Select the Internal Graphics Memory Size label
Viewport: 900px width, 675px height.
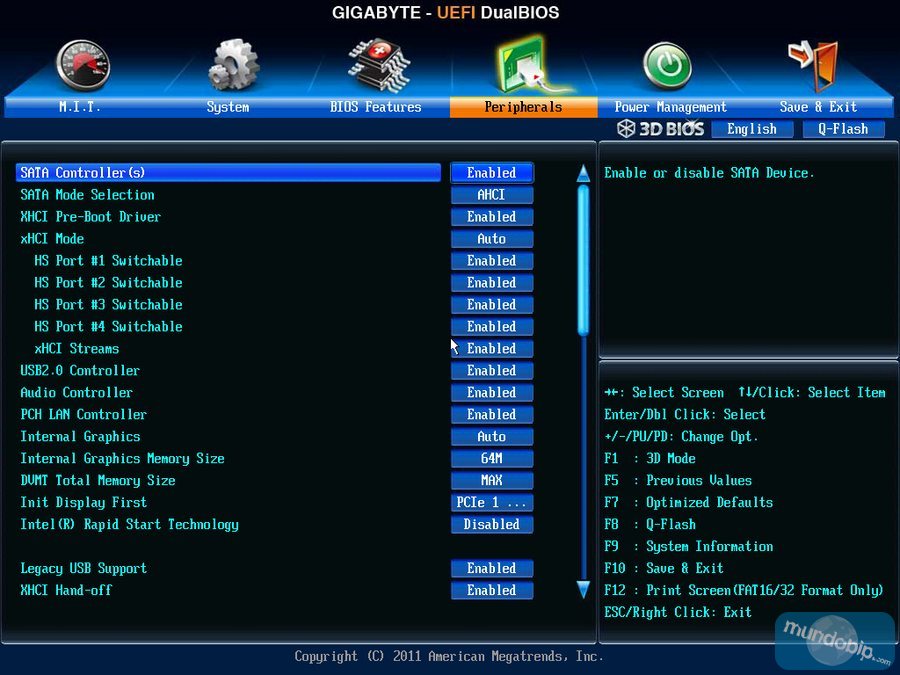point(122,459)
